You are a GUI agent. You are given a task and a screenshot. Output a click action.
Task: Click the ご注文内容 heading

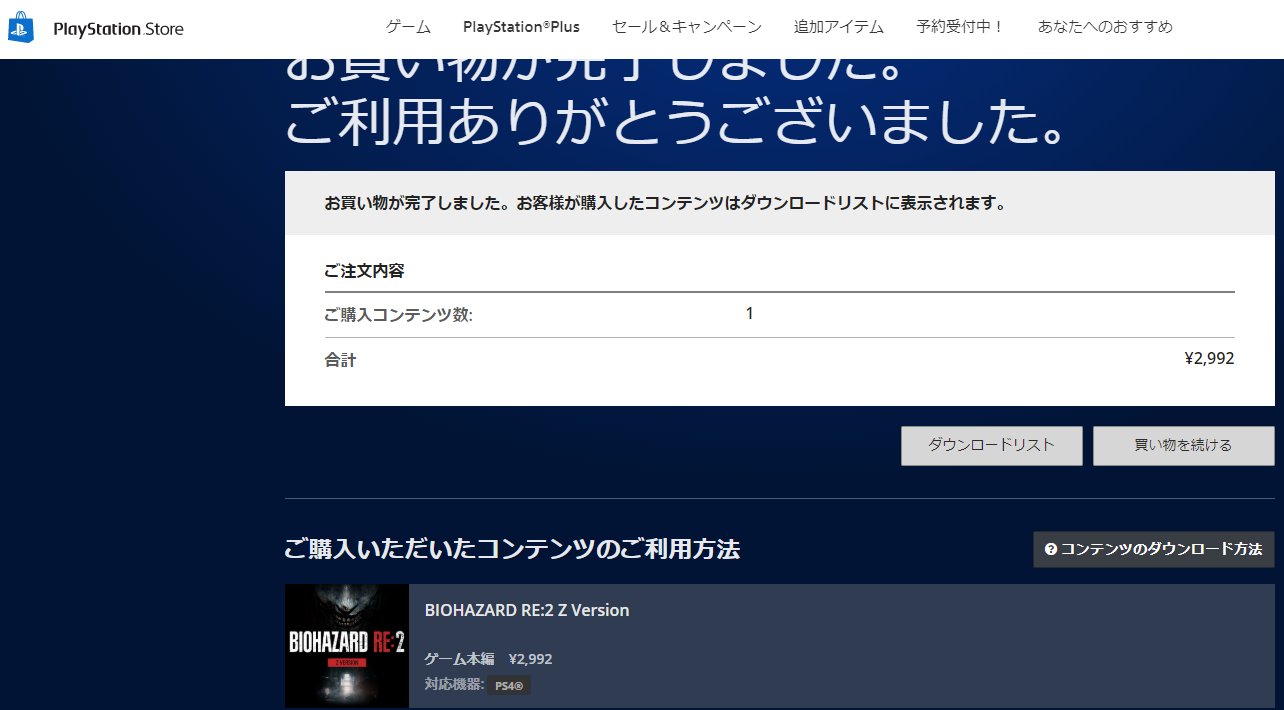click(364, 271)
